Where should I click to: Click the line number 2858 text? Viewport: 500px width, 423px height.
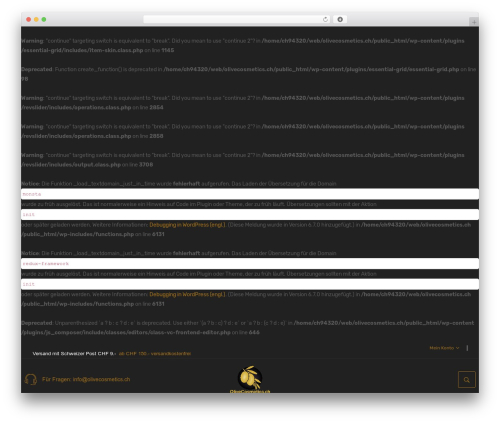point(156,136)
